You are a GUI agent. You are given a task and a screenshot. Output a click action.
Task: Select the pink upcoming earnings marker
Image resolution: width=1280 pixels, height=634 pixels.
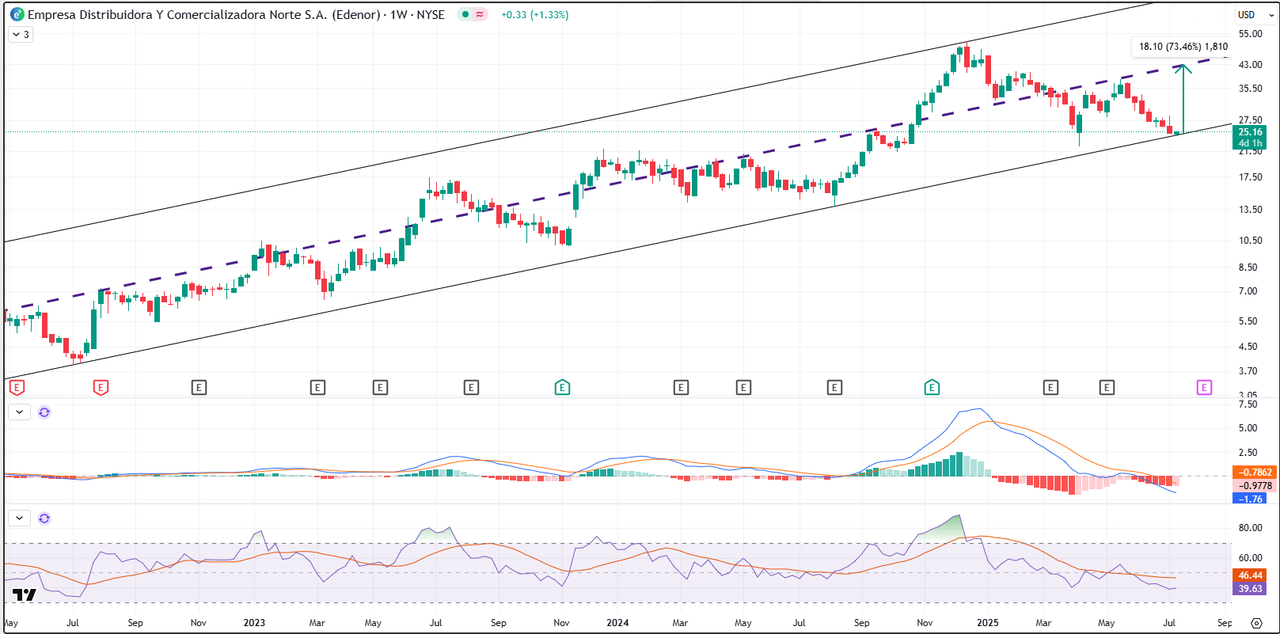[x=1204, y=387]
